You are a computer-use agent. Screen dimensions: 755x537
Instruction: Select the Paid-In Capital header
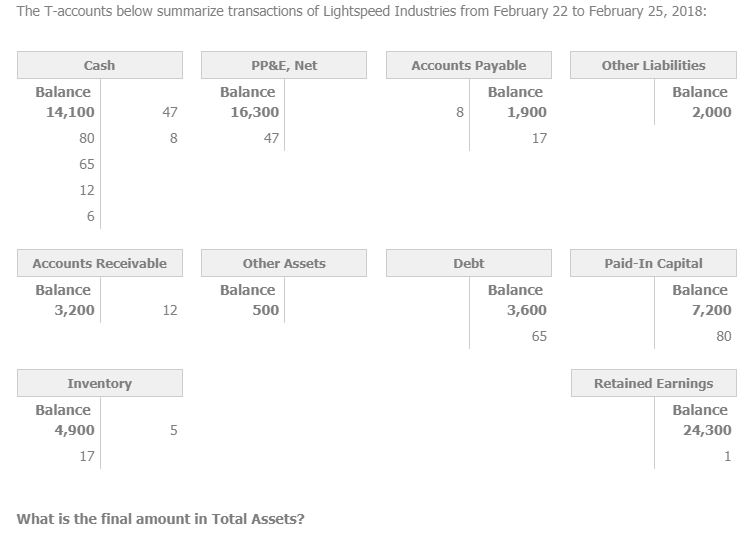click(653, 264)
